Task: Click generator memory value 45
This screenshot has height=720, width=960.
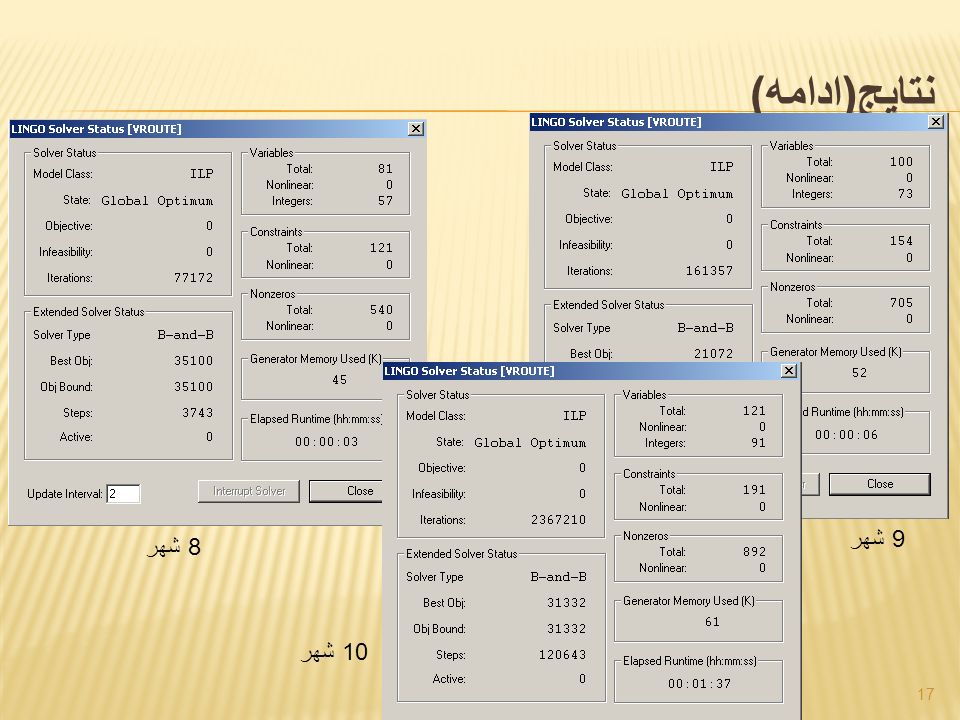Action: (339, 380)
